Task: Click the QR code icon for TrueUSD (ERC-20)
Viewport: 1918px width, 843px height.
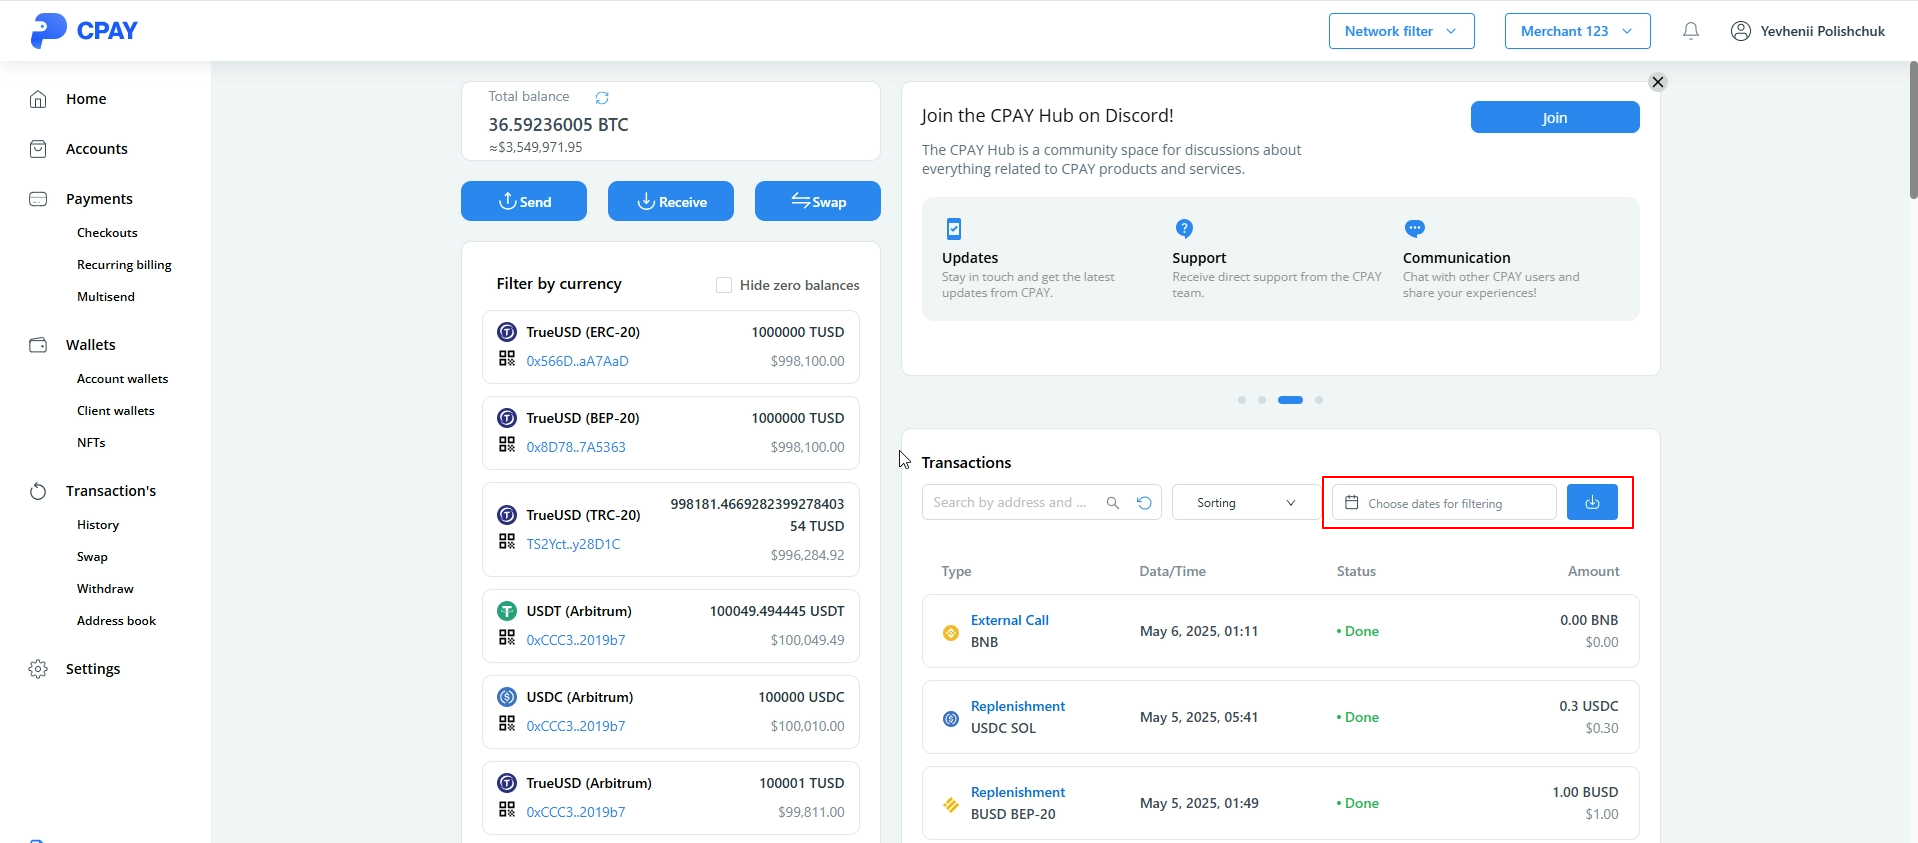Action: coord(507,358)
